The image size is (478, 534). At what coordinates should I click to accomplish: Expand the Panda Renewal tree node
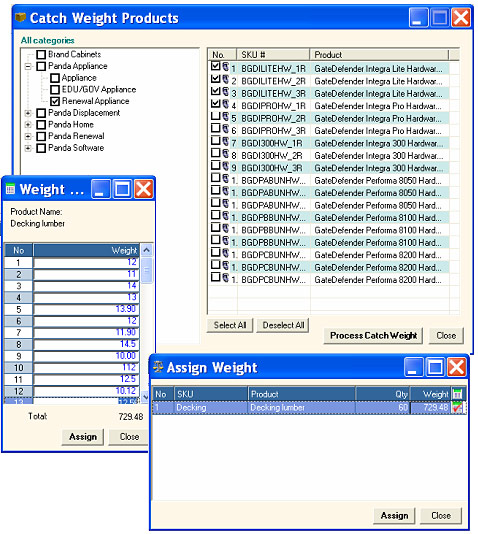[x=28, y=136]
